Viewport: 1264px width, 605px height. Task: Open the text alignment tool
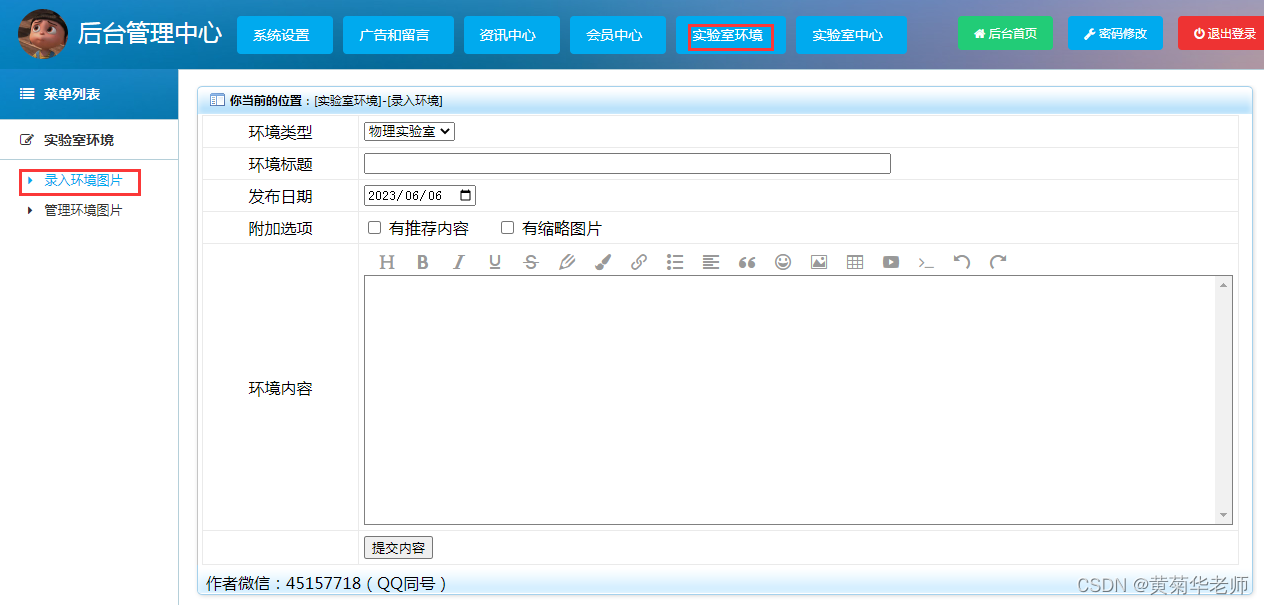pyautogui.click(x=711, y=262)
